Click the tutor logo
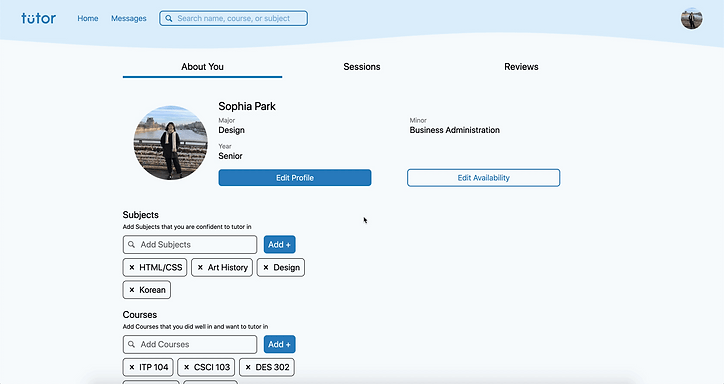This screenshot has width=724, height=384. coord(38,18)
